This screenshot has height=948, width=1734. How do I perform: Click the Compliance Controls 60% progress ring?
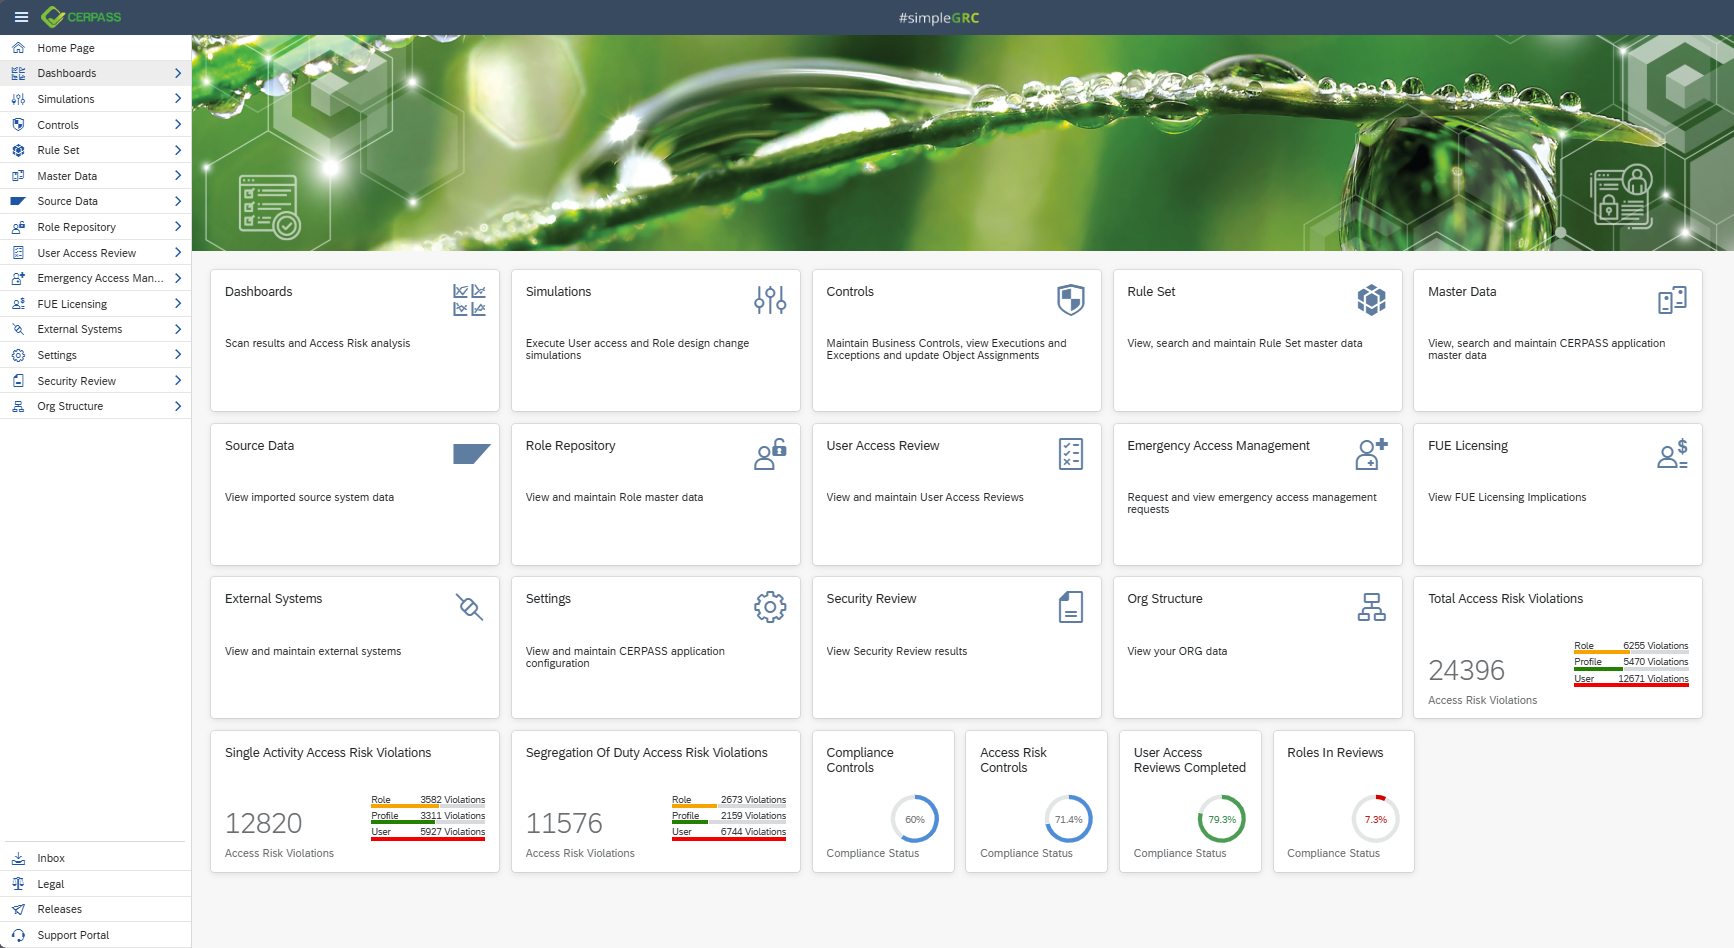pyautogui.click(x=915, y=819)
